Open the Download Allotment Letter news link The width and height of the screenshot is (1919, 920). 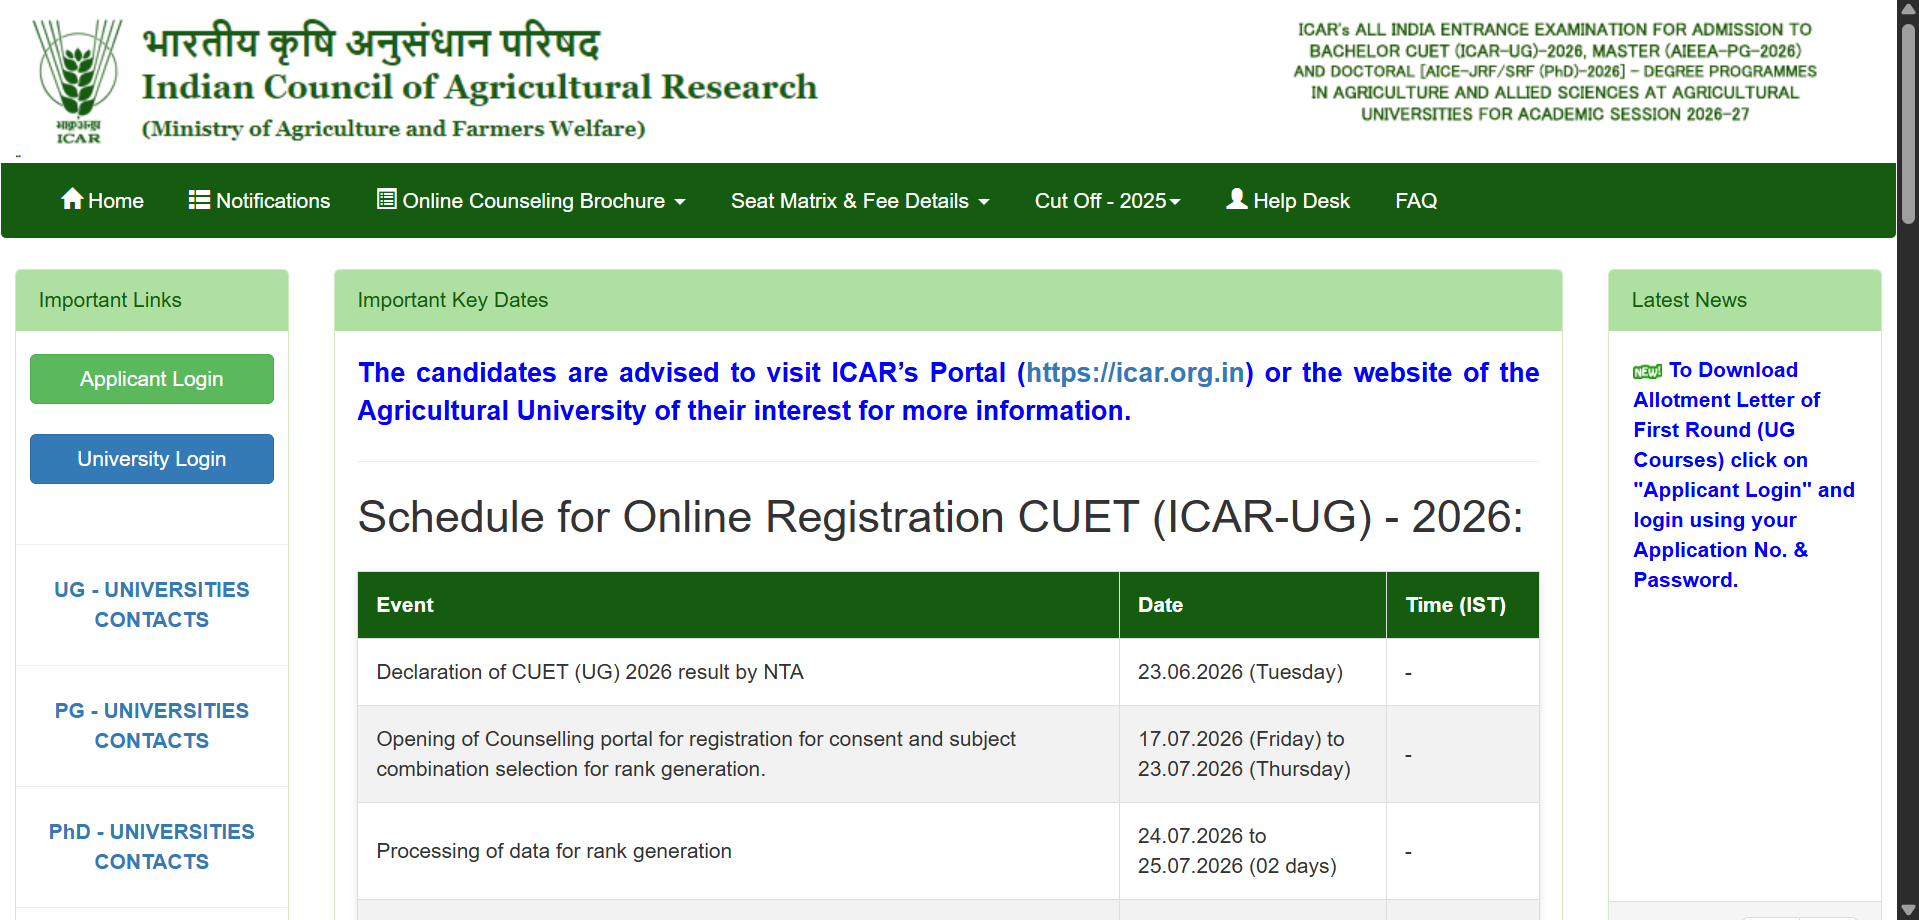click(1744, 475)
